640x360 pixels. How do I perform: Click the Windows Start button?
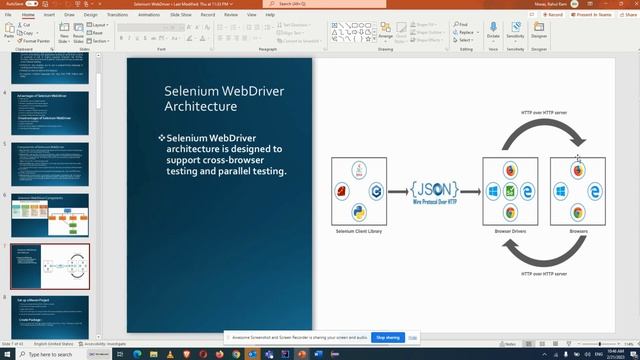[7, 354]
